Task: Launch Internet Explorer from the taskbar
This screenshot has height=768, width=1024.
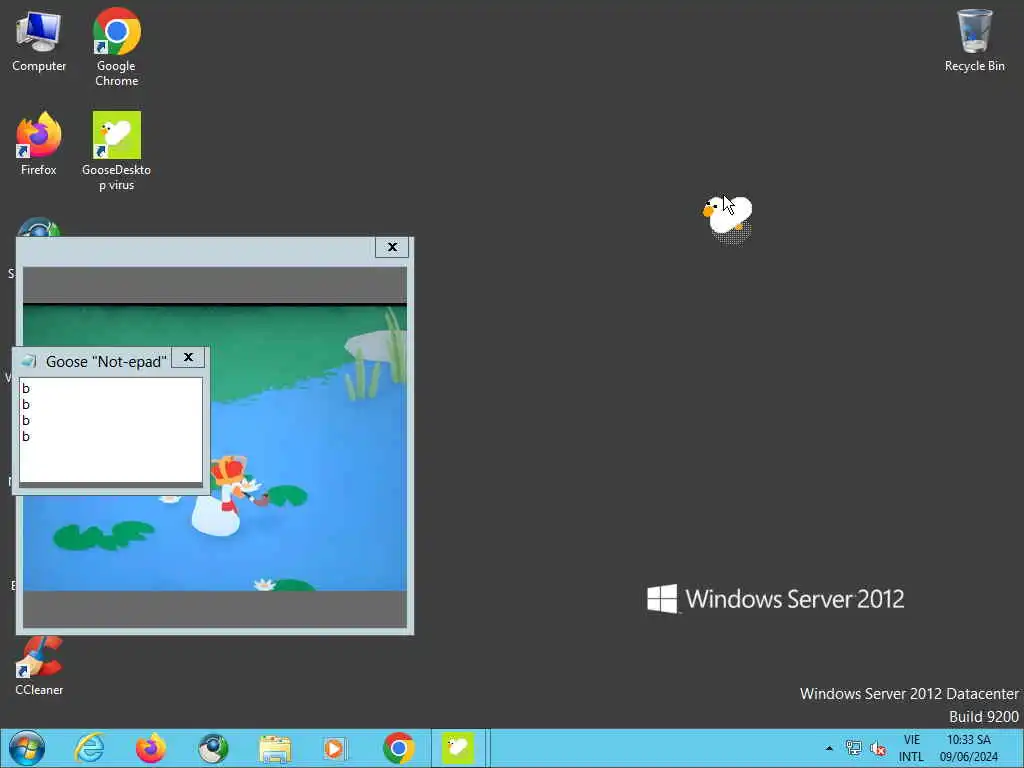Action: [89, 748]
